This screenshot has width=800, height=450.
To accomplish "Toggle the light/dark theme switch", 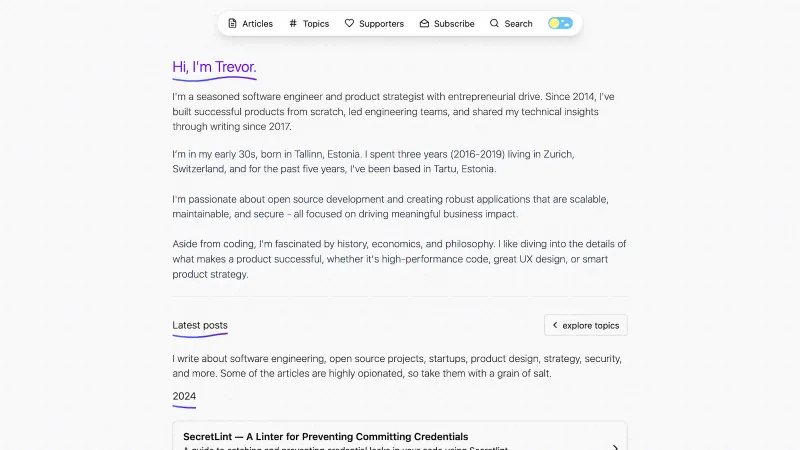I will 560,23.
